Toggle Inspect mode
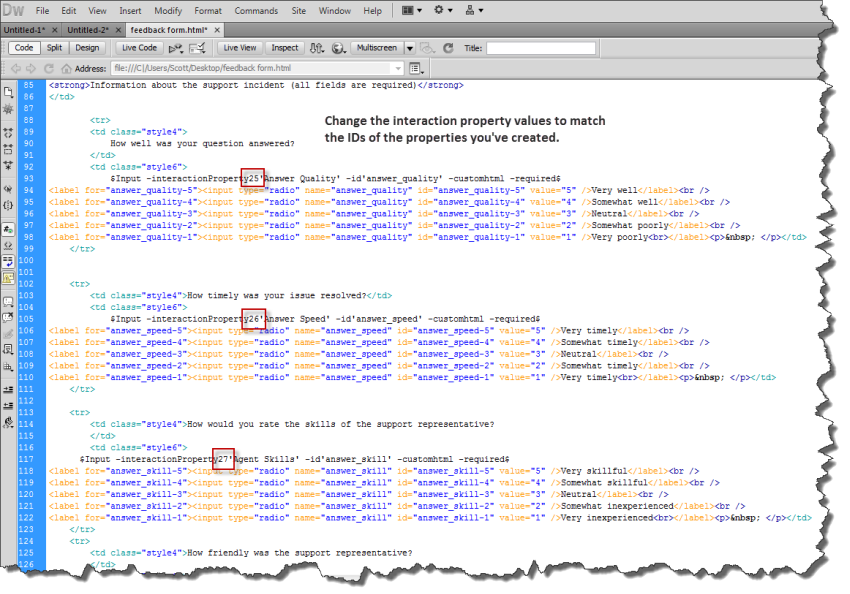 coord(285,48)
